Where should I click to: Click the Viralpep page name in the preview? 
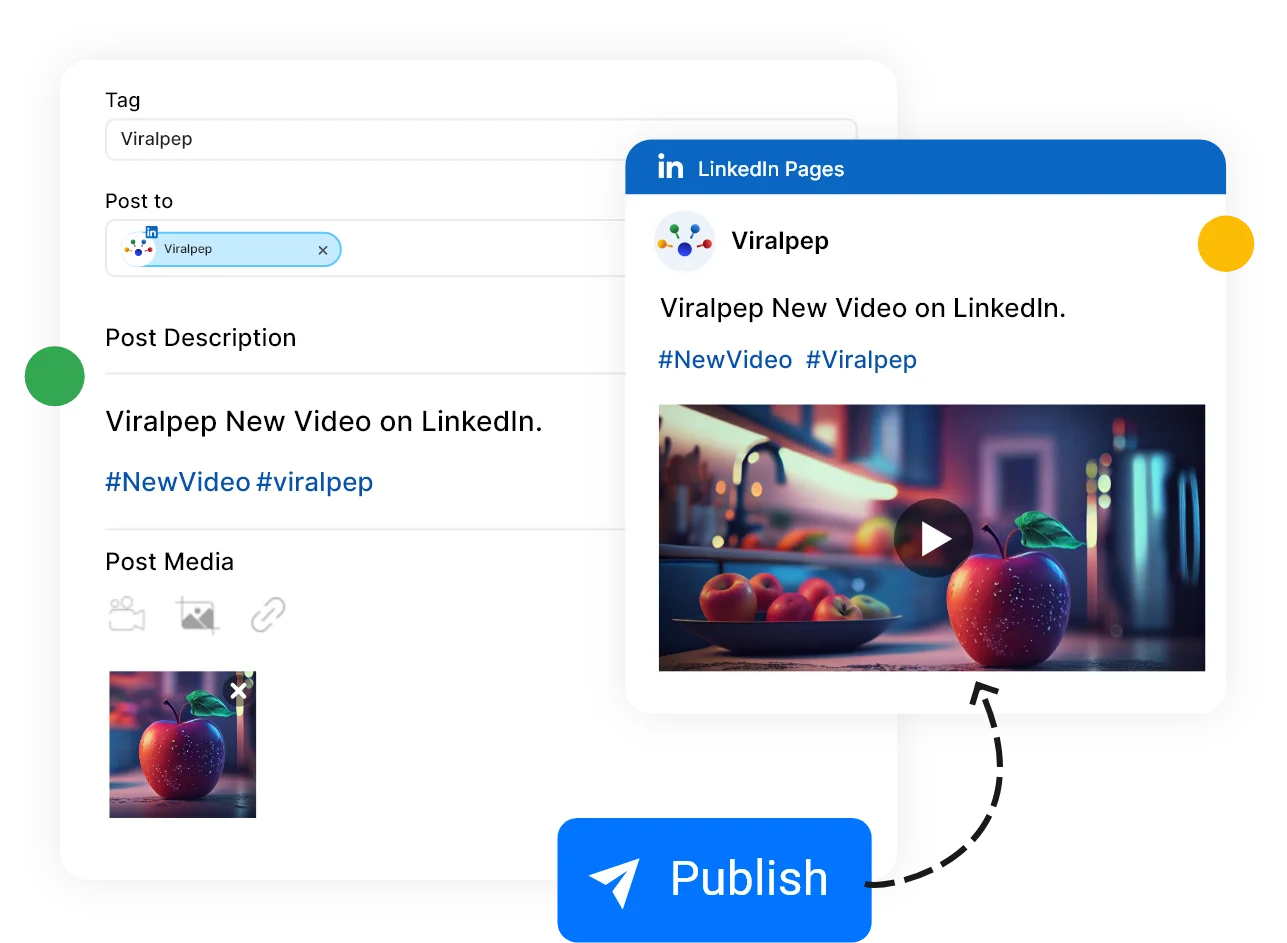click(780, 241)
